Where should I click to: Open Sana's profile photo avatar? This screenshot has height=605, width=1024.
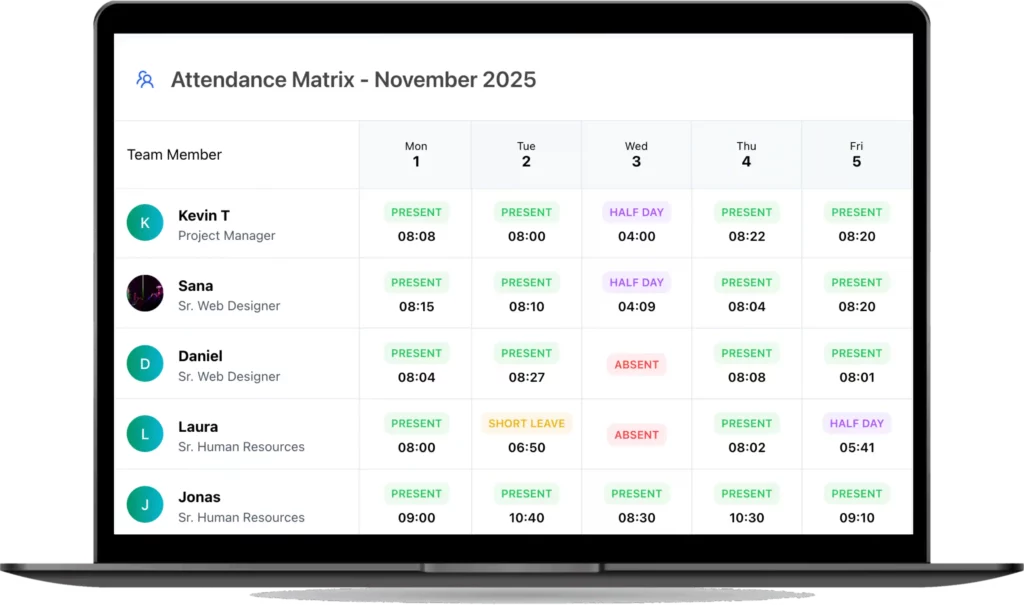pyautogui.click(x=145, y=294)
